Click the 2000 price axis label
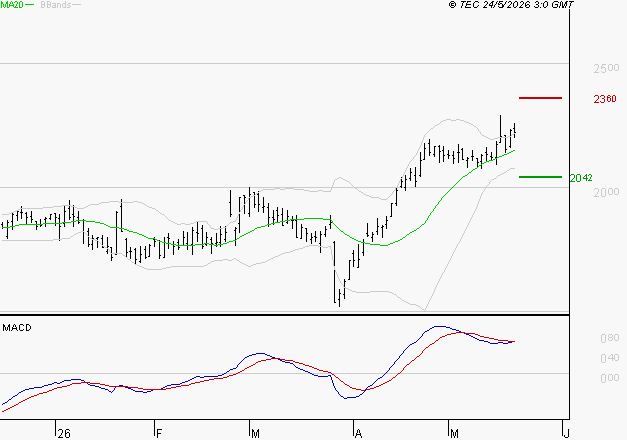The height and width of the screenshot is (440, 627). click(x=606, y=192)
